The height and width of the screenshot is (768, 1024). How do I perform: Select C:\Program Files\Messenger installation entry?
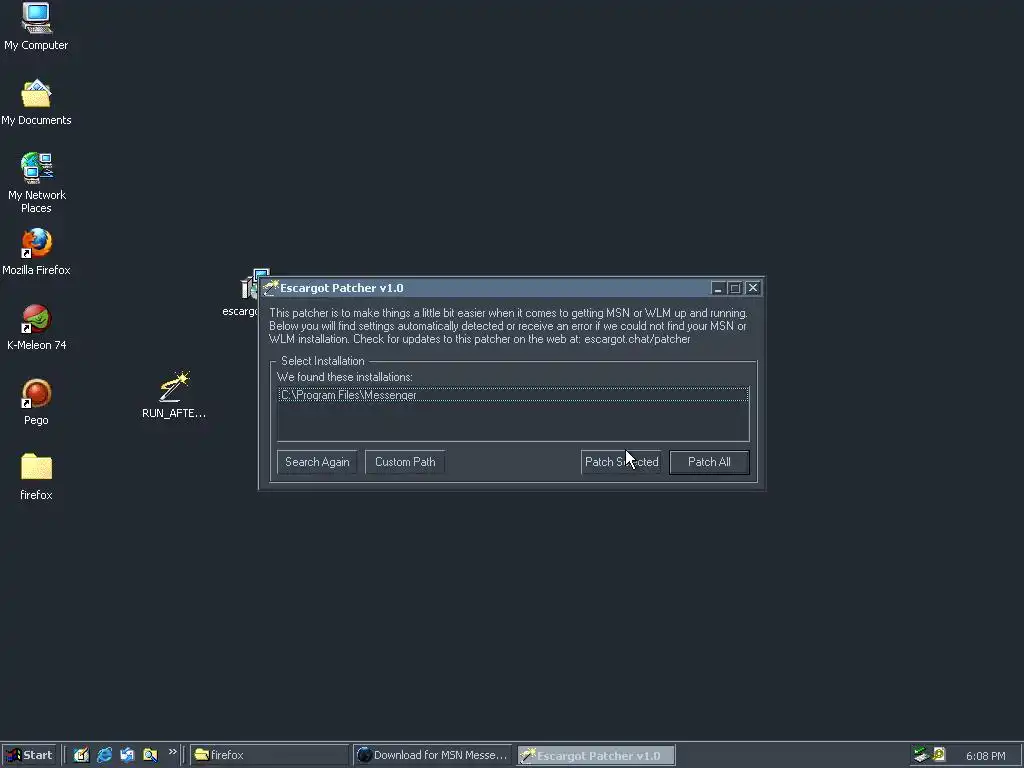(x=513, y=395)
